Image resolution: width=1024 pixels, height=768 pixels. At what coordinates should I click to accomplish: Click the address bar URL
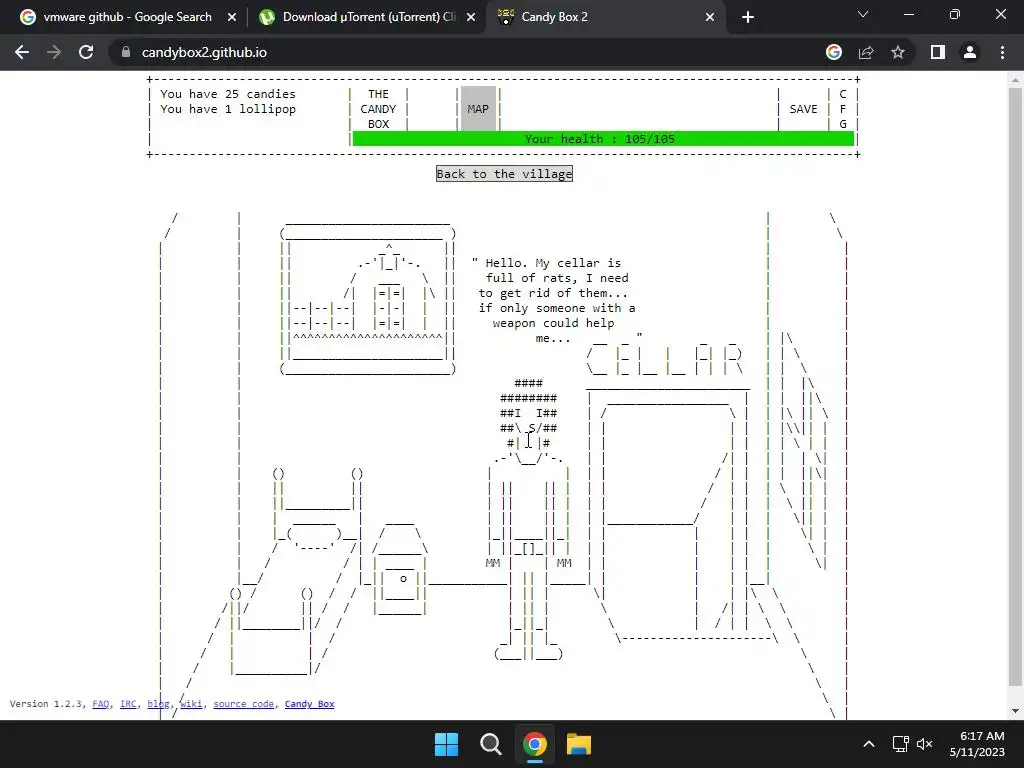[x=204, y=52]
